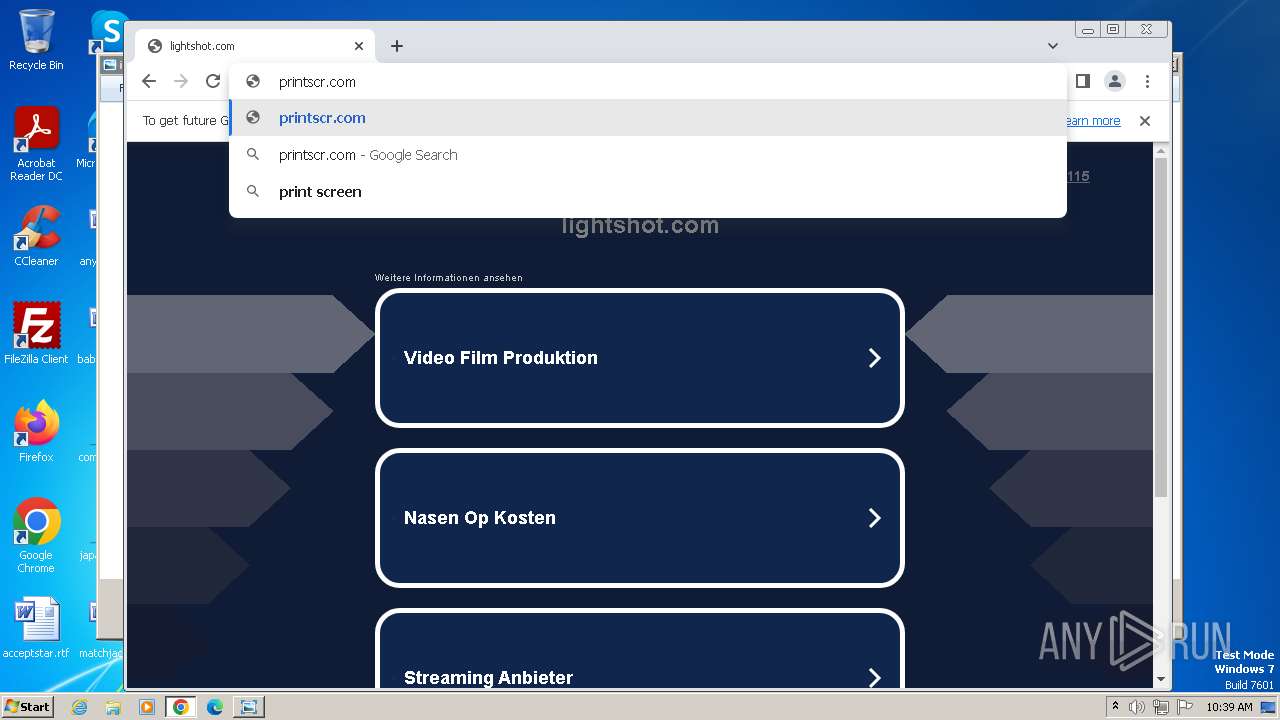Screen dimensions: 1280x720
Task: Open the Chrome profile avatar
Action: click(x=1115, y=81)
